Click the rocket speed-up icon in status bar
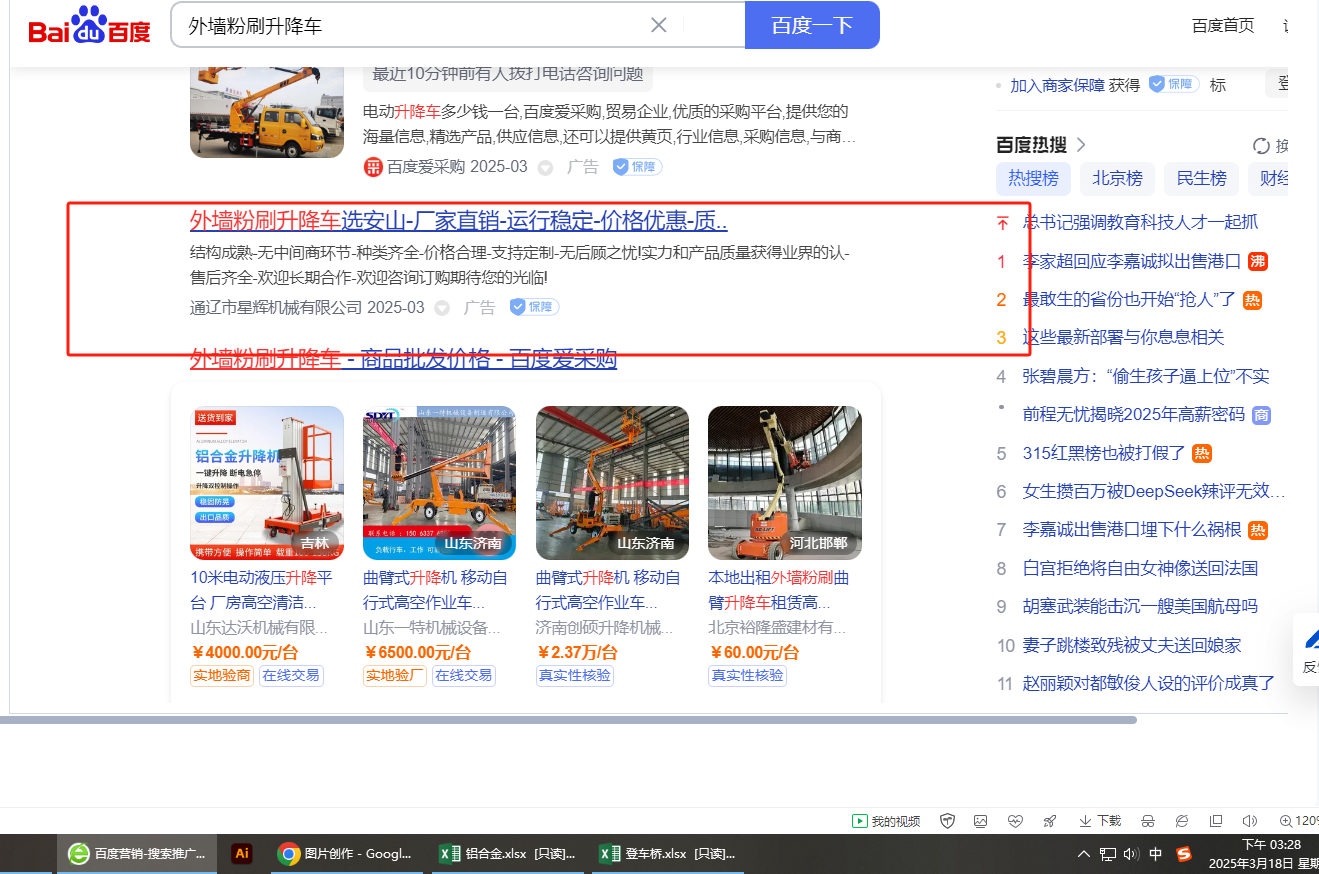The height and width of the screenshot is (874, 1319). (x=1049, y=821)
